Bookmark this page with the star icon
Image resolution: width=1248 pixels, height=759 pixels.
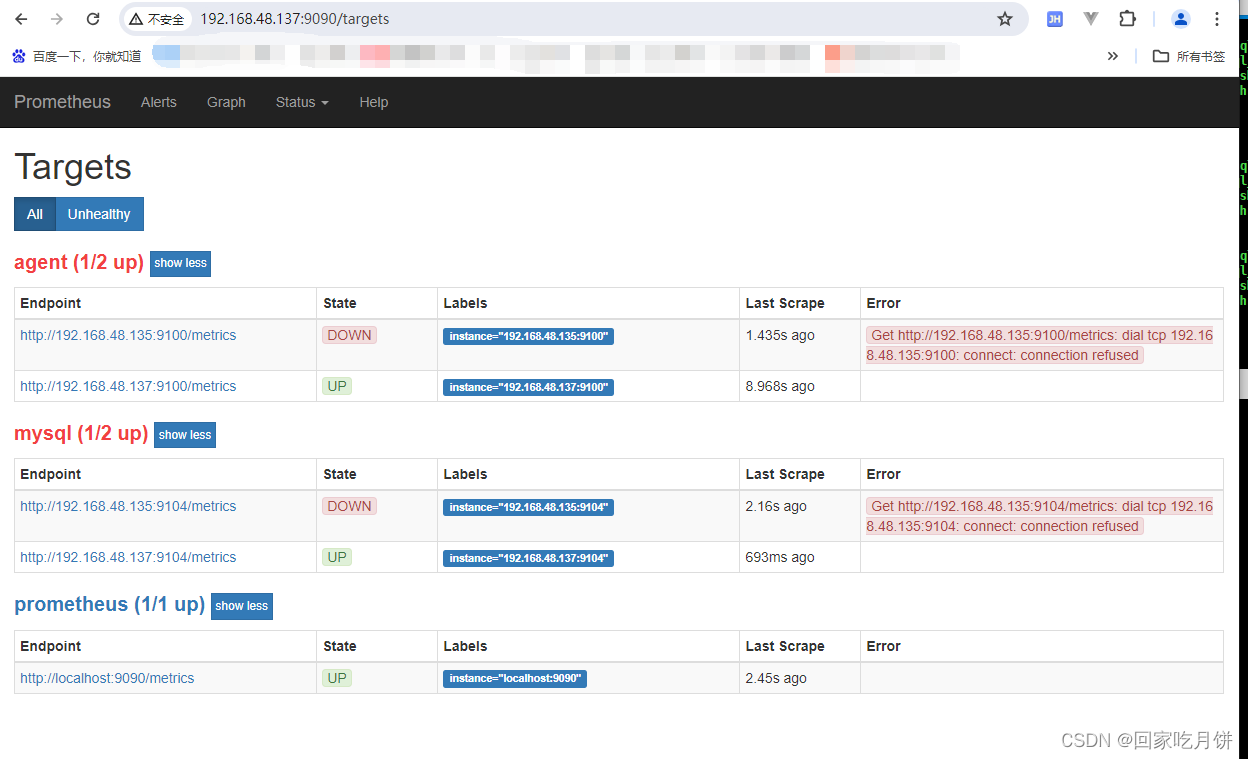1005,19
